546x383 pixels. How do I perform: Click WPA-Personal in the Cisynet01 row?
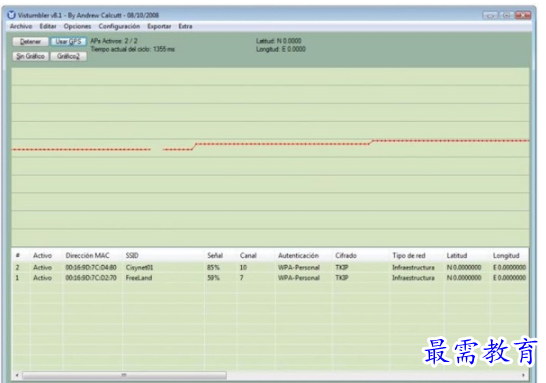298,267
